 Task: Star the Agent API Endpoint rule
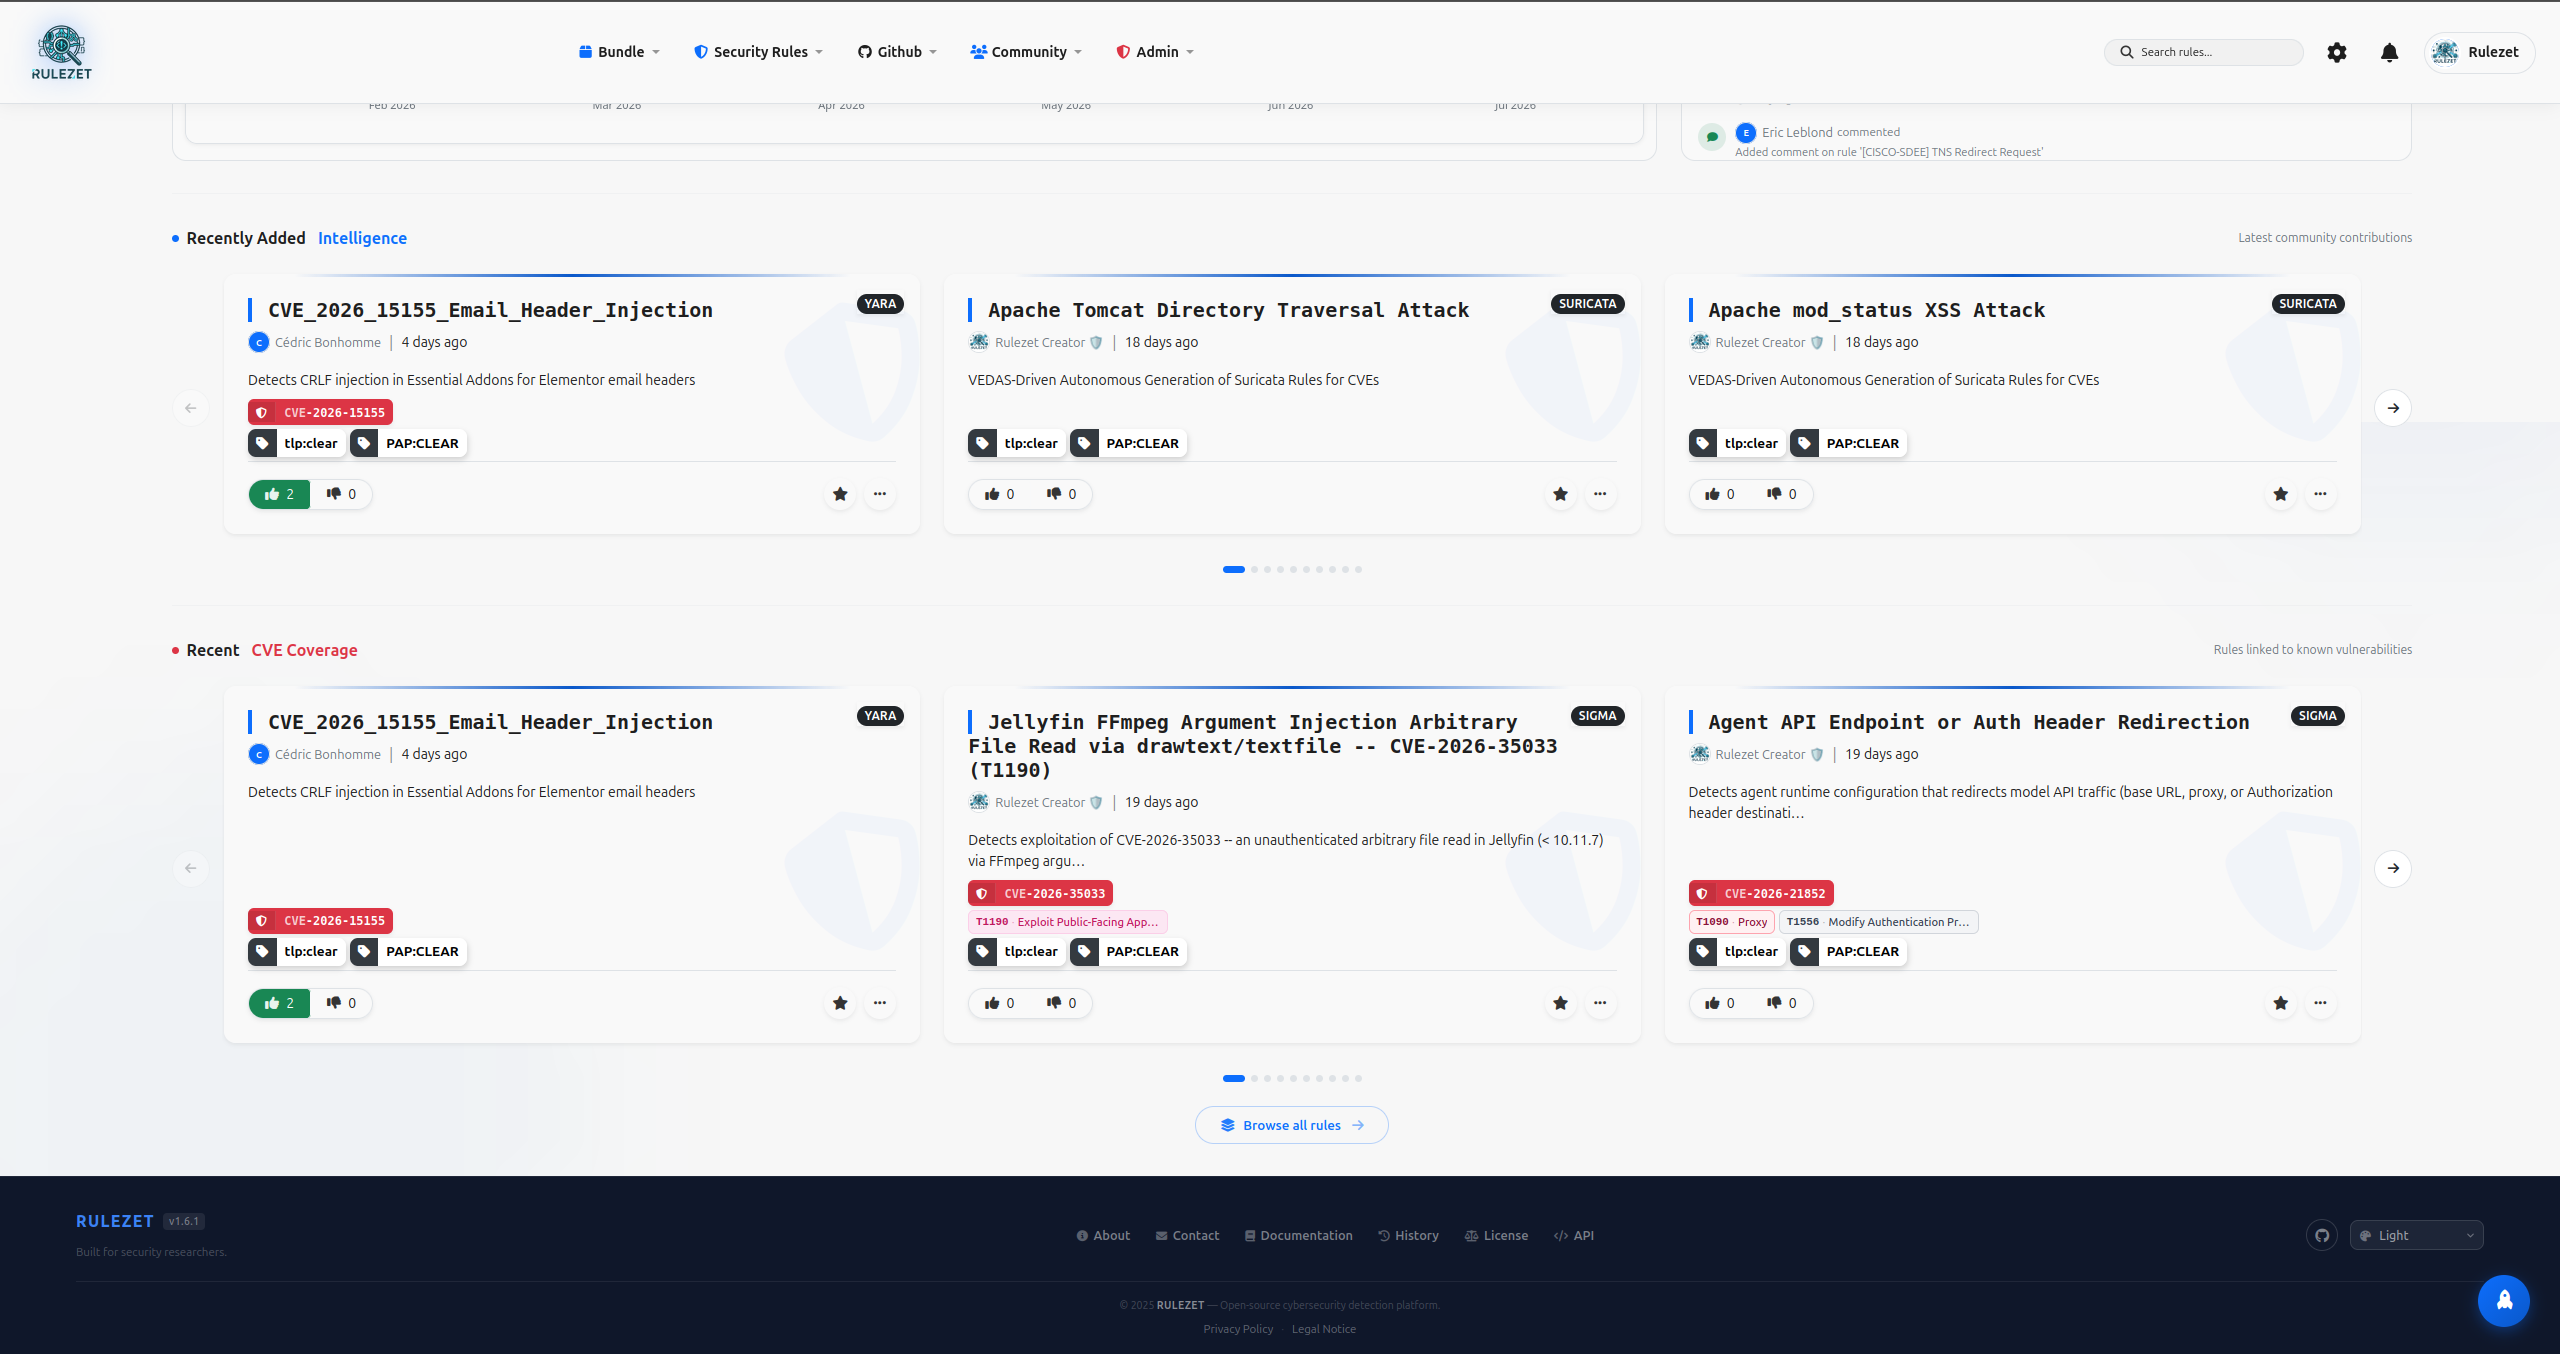(x=2280, y=1003)
